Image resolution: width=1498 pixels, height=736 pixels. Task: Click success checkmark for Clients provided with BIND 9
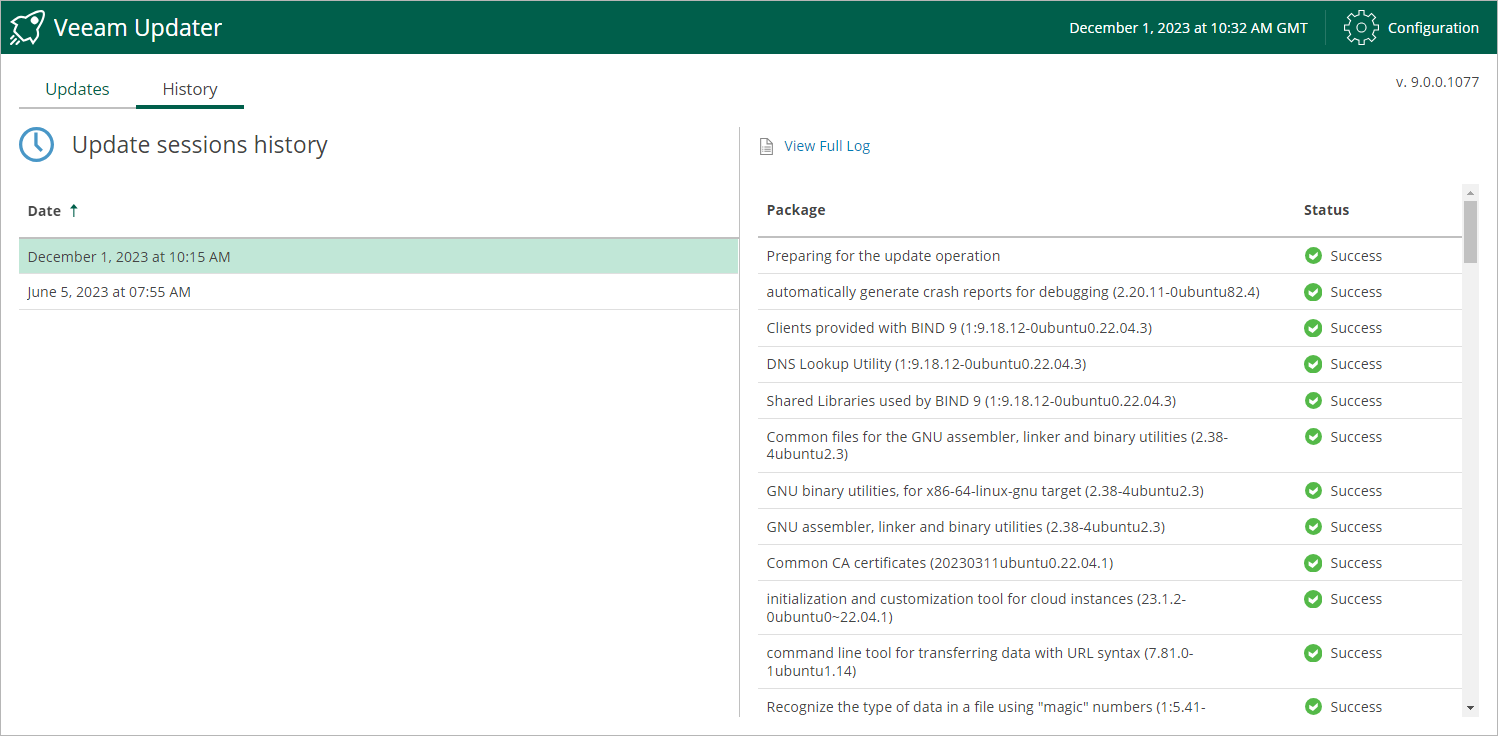click(1313, 328)
